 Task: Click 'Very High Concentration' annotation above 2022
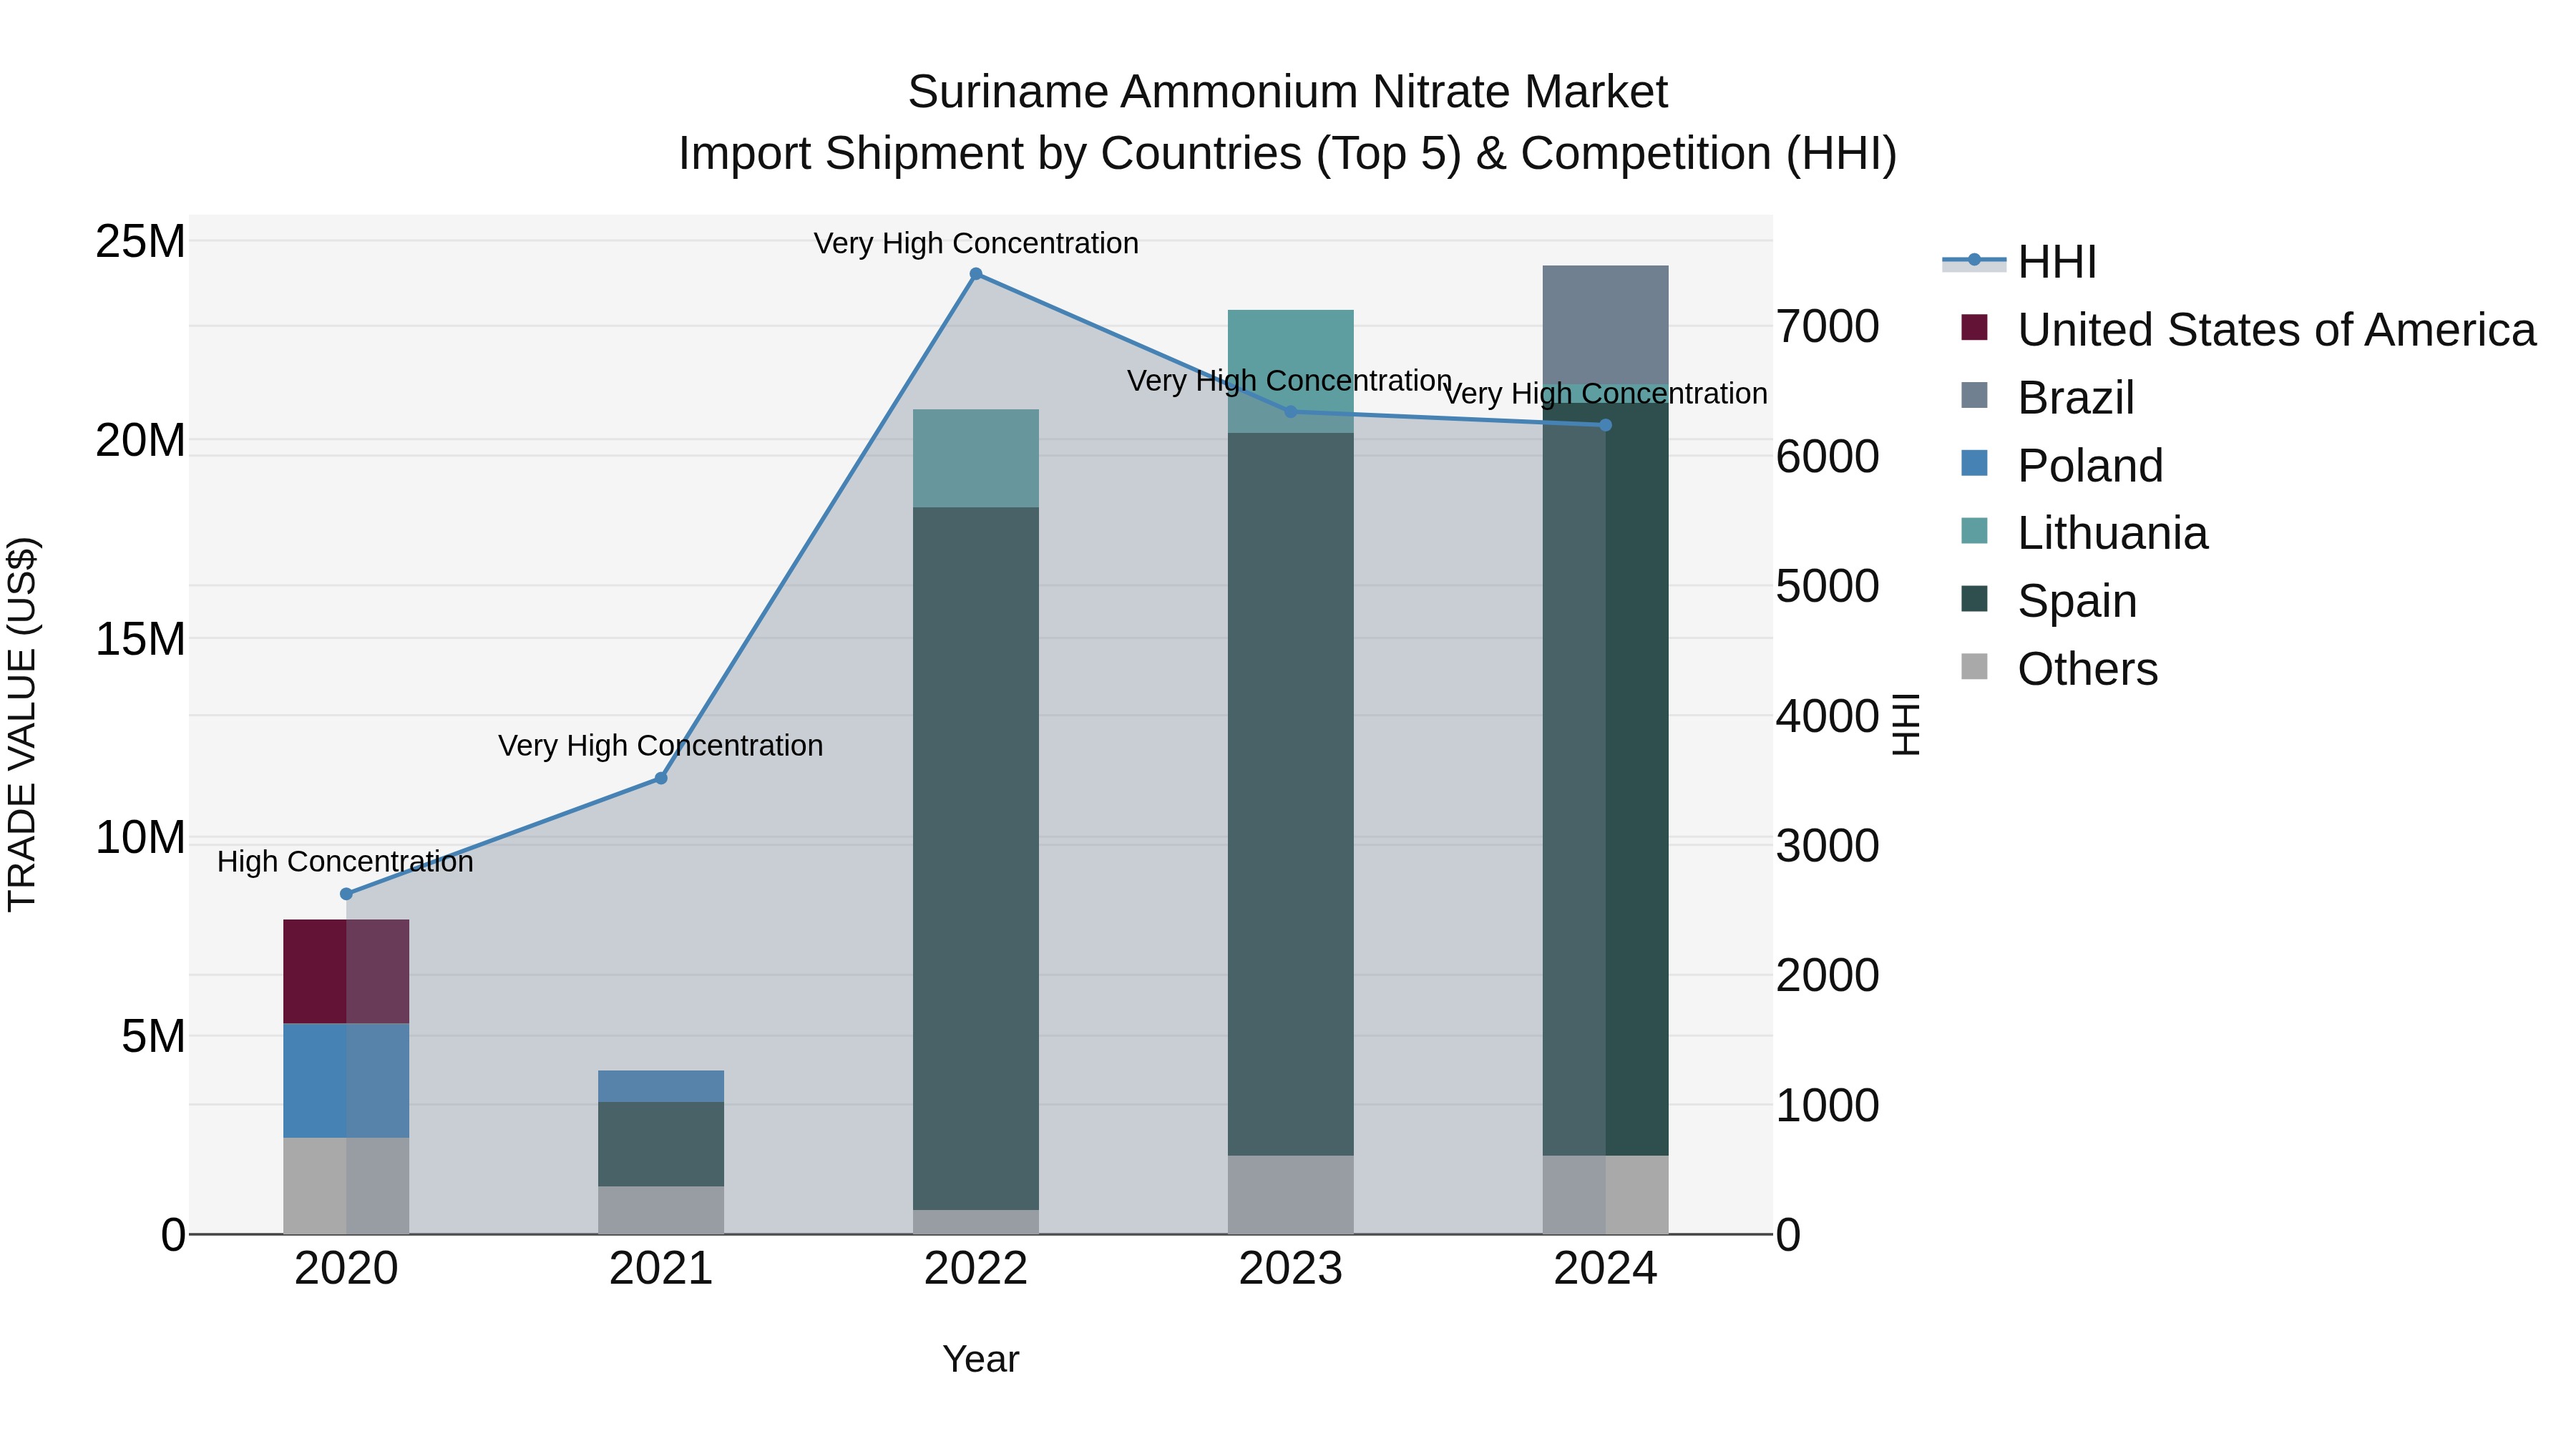pyautogui.click(x=976, y=243)
